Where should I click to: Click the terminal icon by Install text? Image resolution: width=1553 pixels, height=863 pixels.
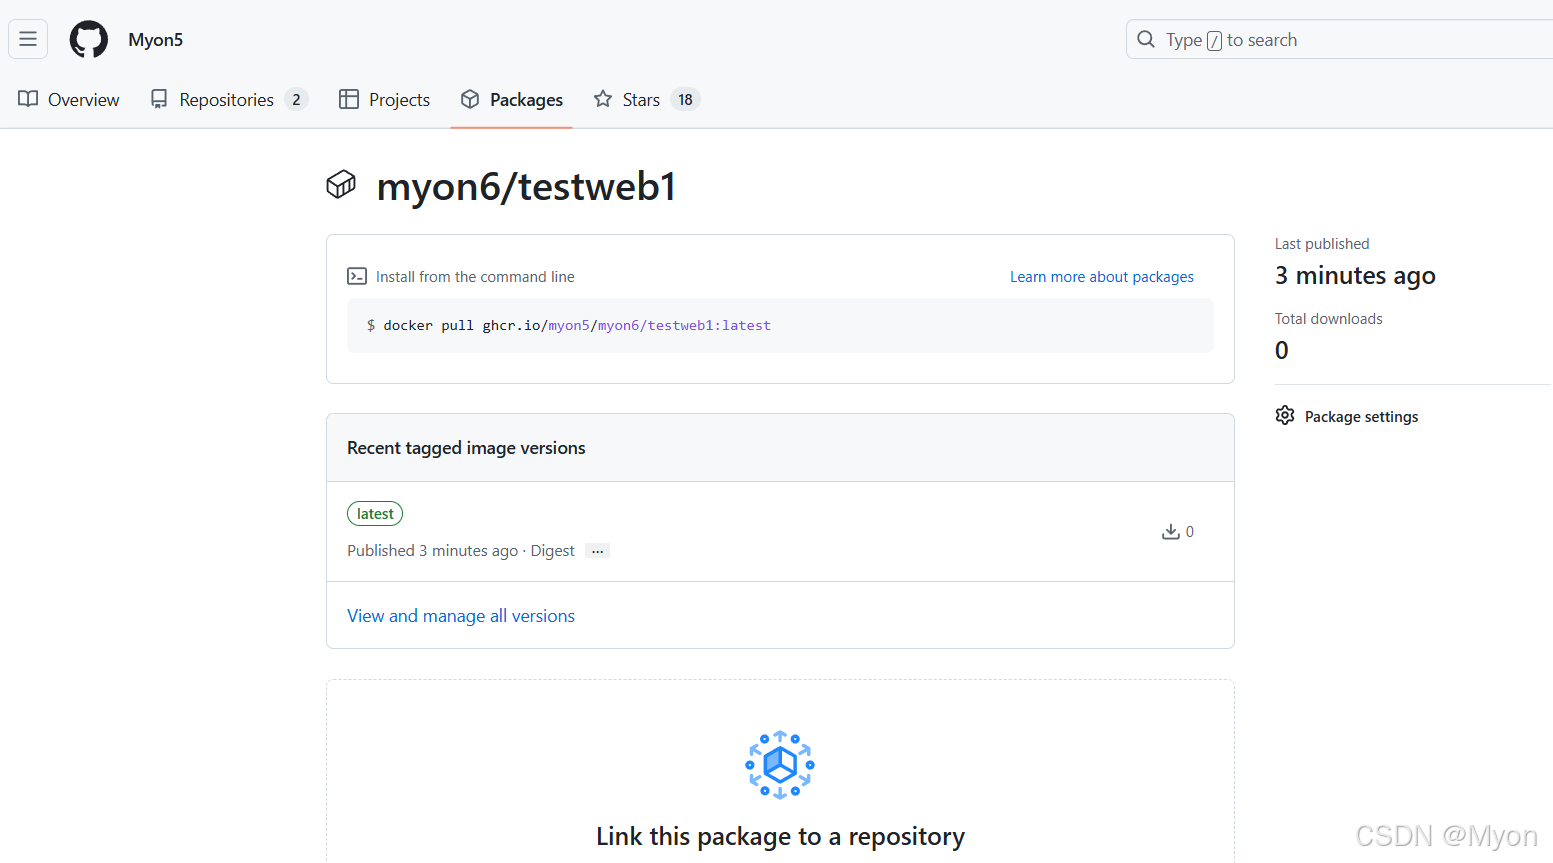(x=357, y=276)
